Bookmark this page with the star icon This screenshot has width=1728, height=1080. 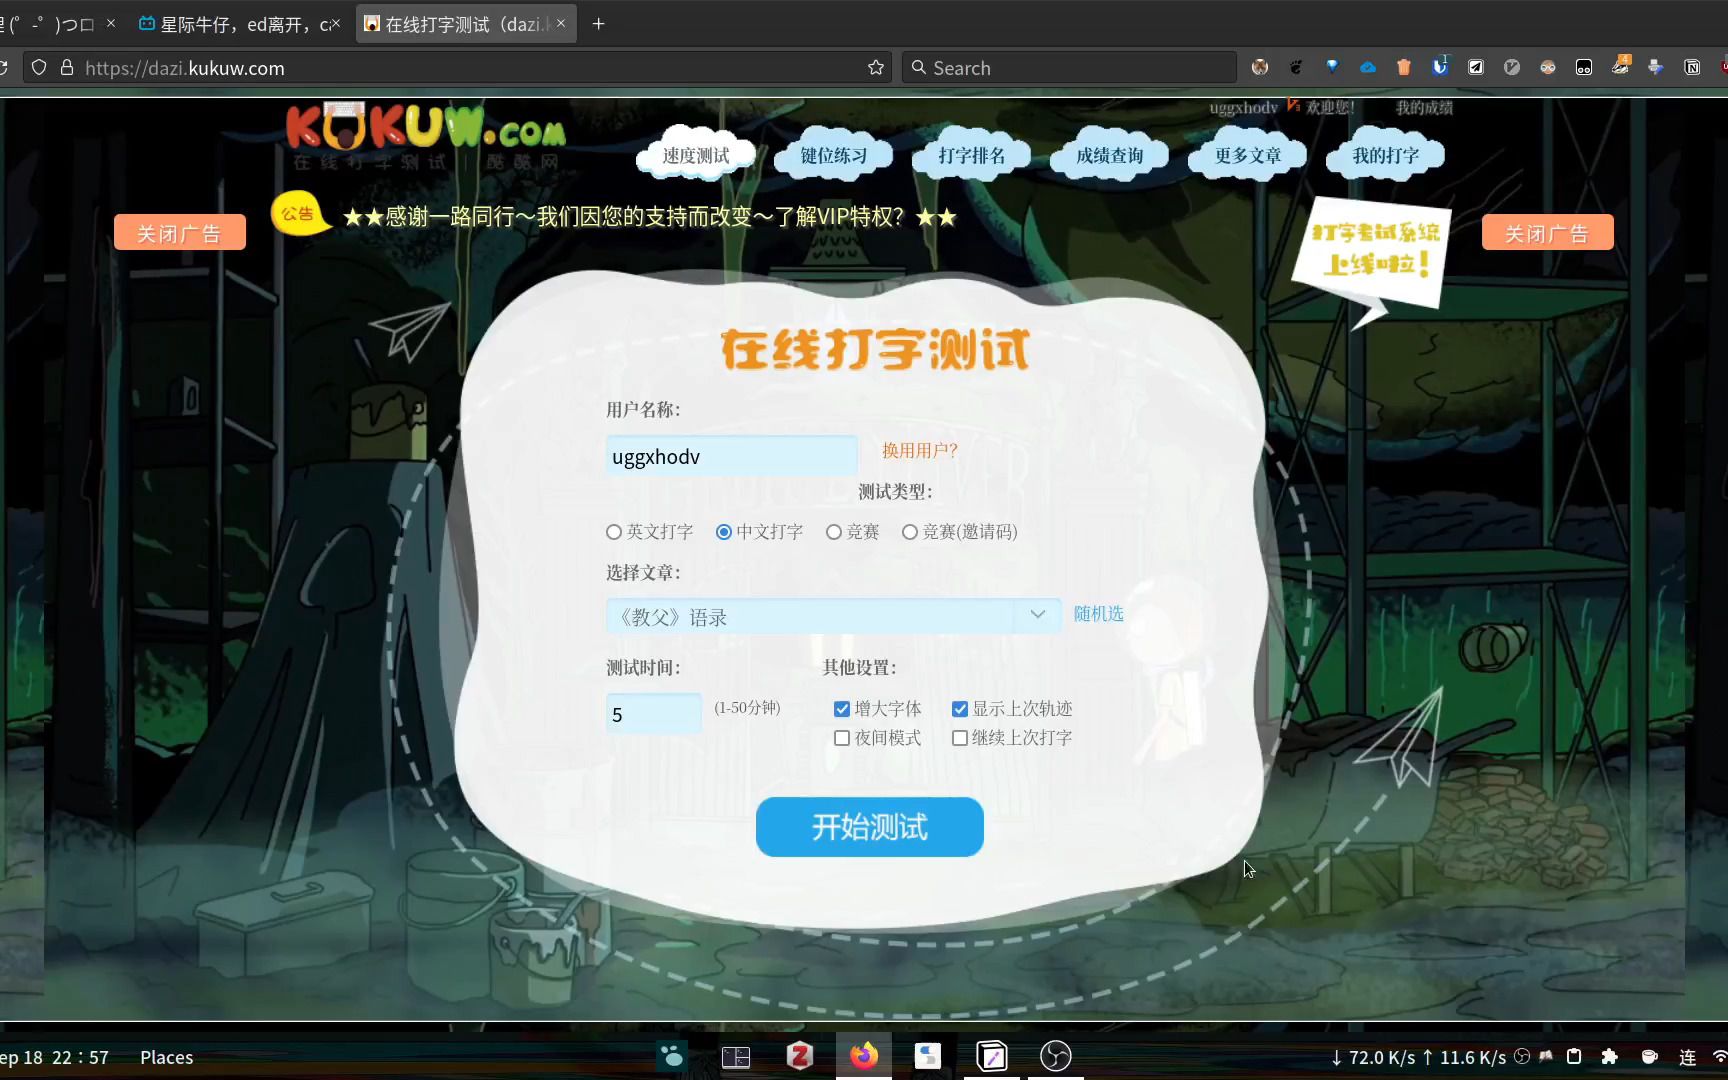tap(876, 68)
